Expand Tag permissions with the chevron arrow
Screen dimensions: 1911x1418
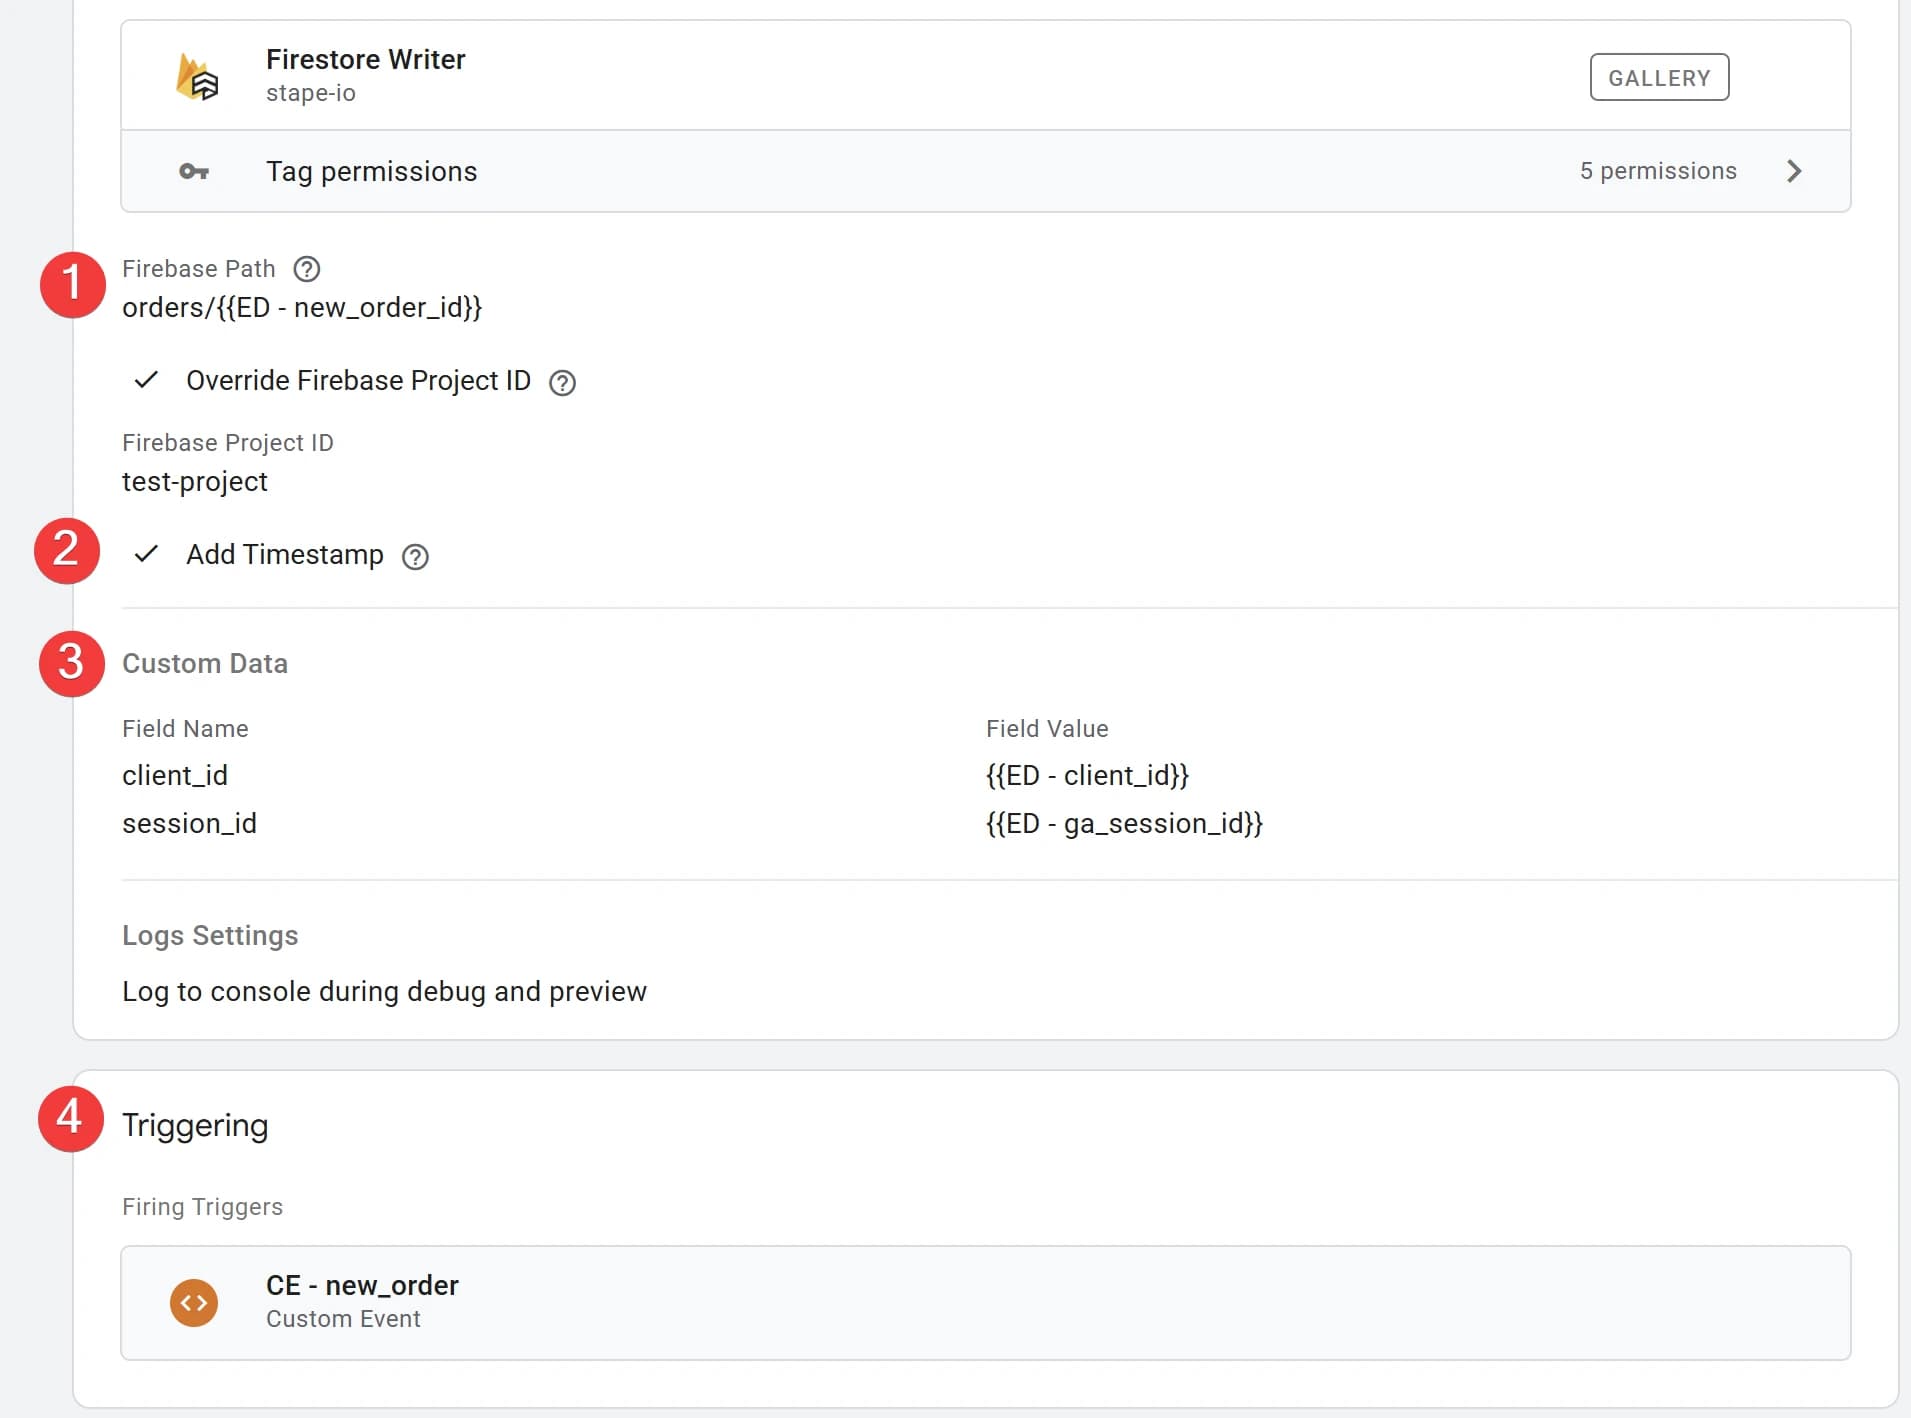1794,171
